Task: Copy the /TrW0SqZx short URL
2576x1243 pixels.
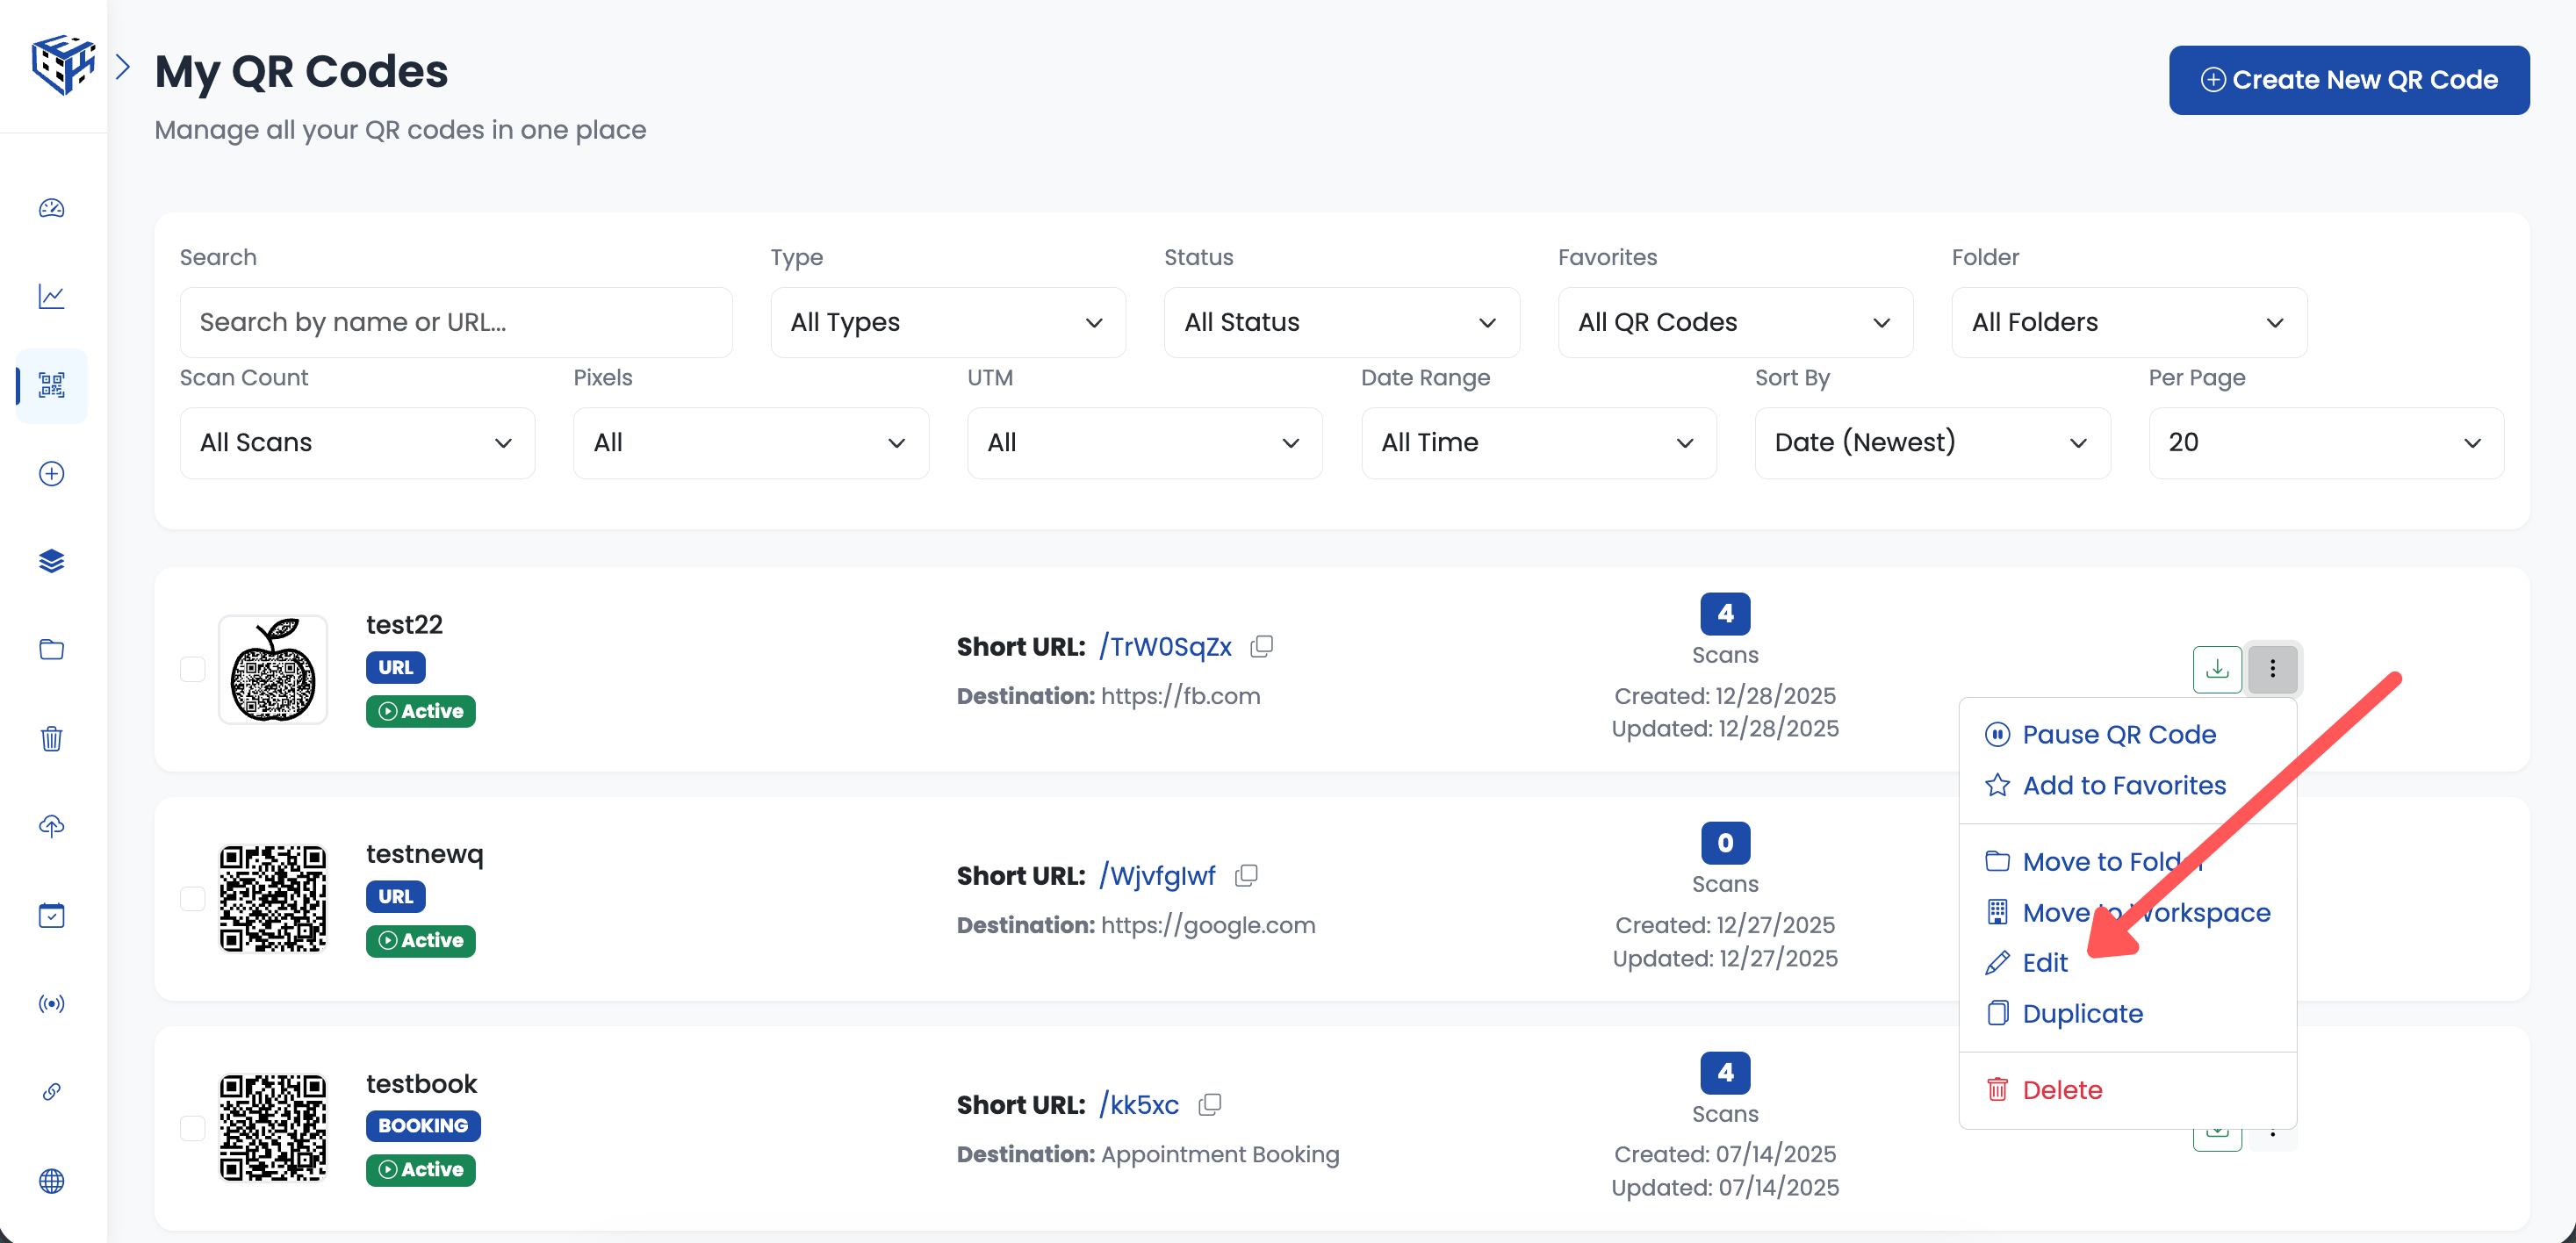Action: click(1262, 646)
